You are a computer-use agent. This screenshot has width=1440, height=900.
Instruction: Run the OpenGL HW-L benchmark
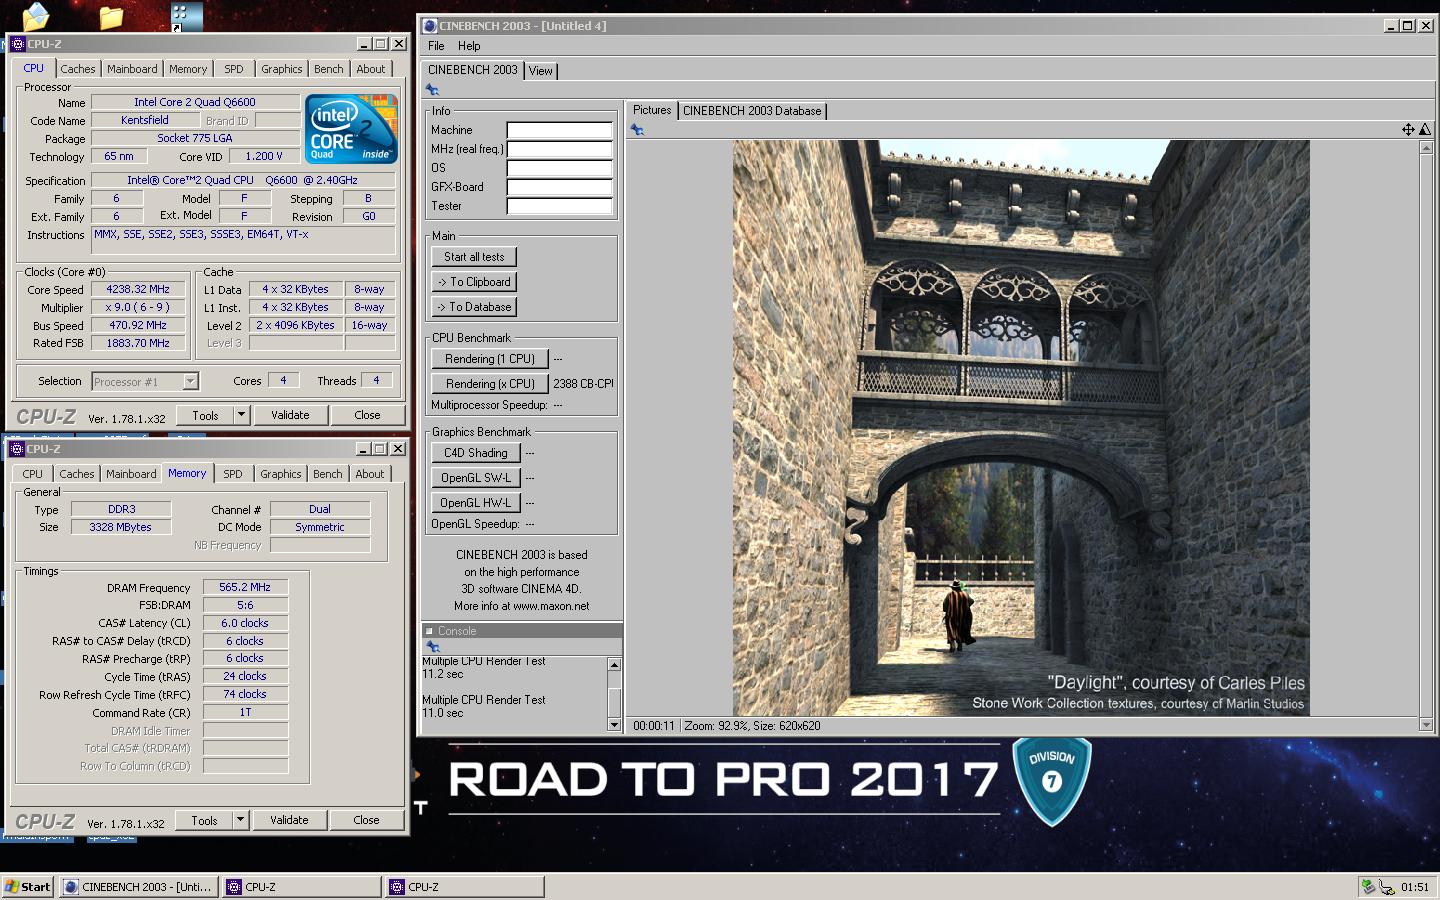[476, 503]
